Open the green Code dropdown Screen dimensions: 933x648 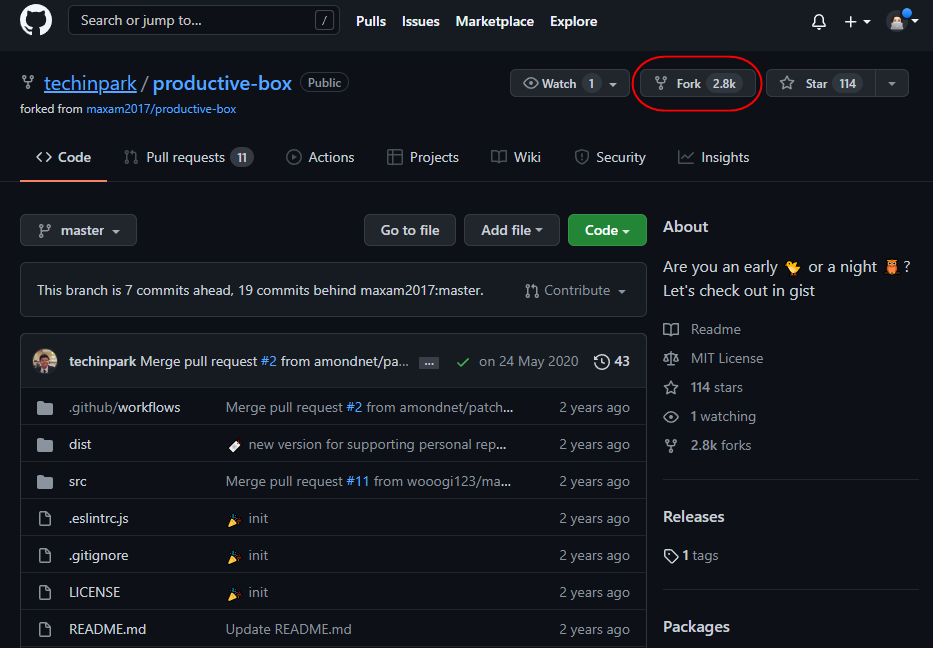(x=607, y=230)
